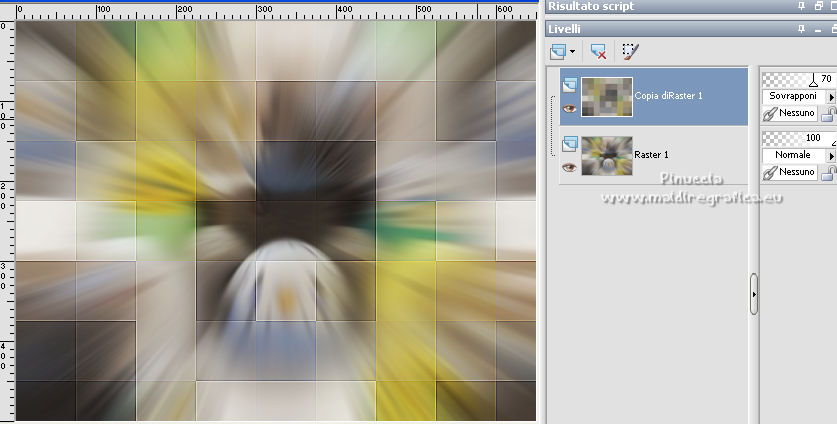This screenshot has height=424, width=837.
Task: Hide the Raster 1 layer via eye icon
Action: point(570,168)
